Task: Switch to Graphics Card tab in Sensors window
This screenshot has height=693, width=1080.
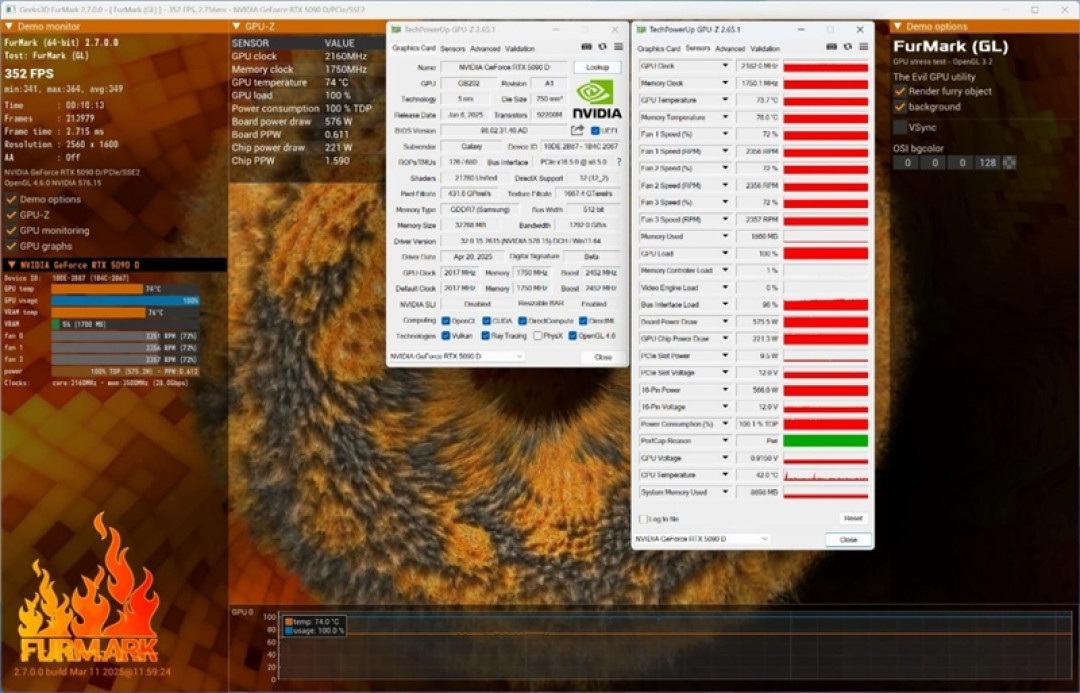Action: 658,49
